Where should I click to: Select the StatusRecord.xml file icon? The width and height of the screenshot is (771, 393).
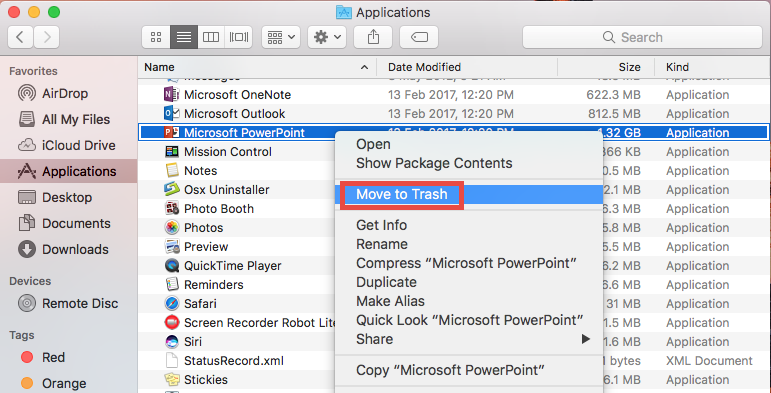tap(172, 361)
